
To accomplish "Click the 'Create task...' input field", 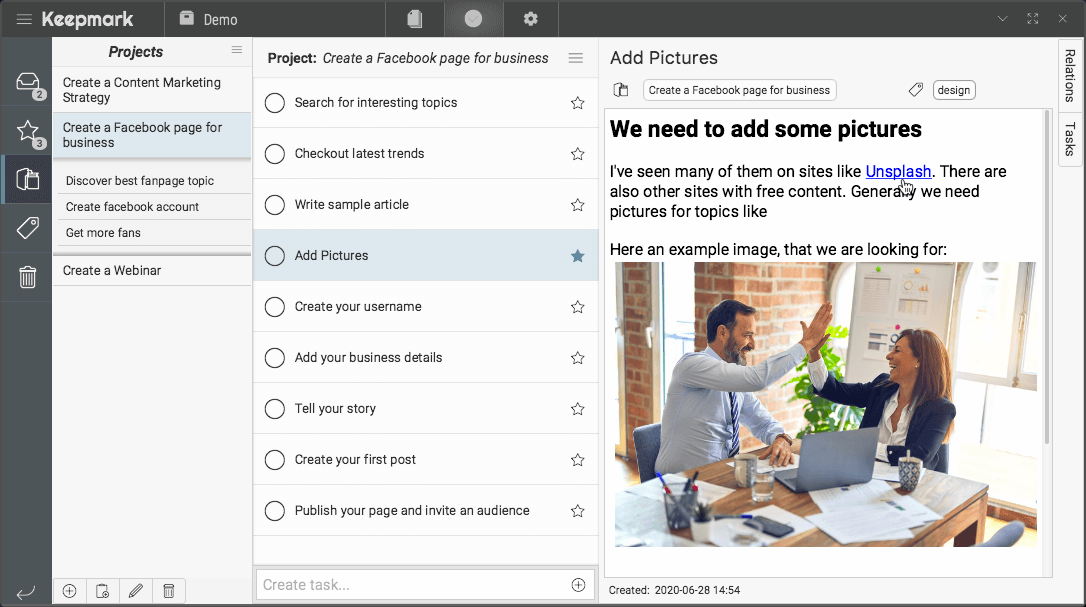I will [412, 585].
